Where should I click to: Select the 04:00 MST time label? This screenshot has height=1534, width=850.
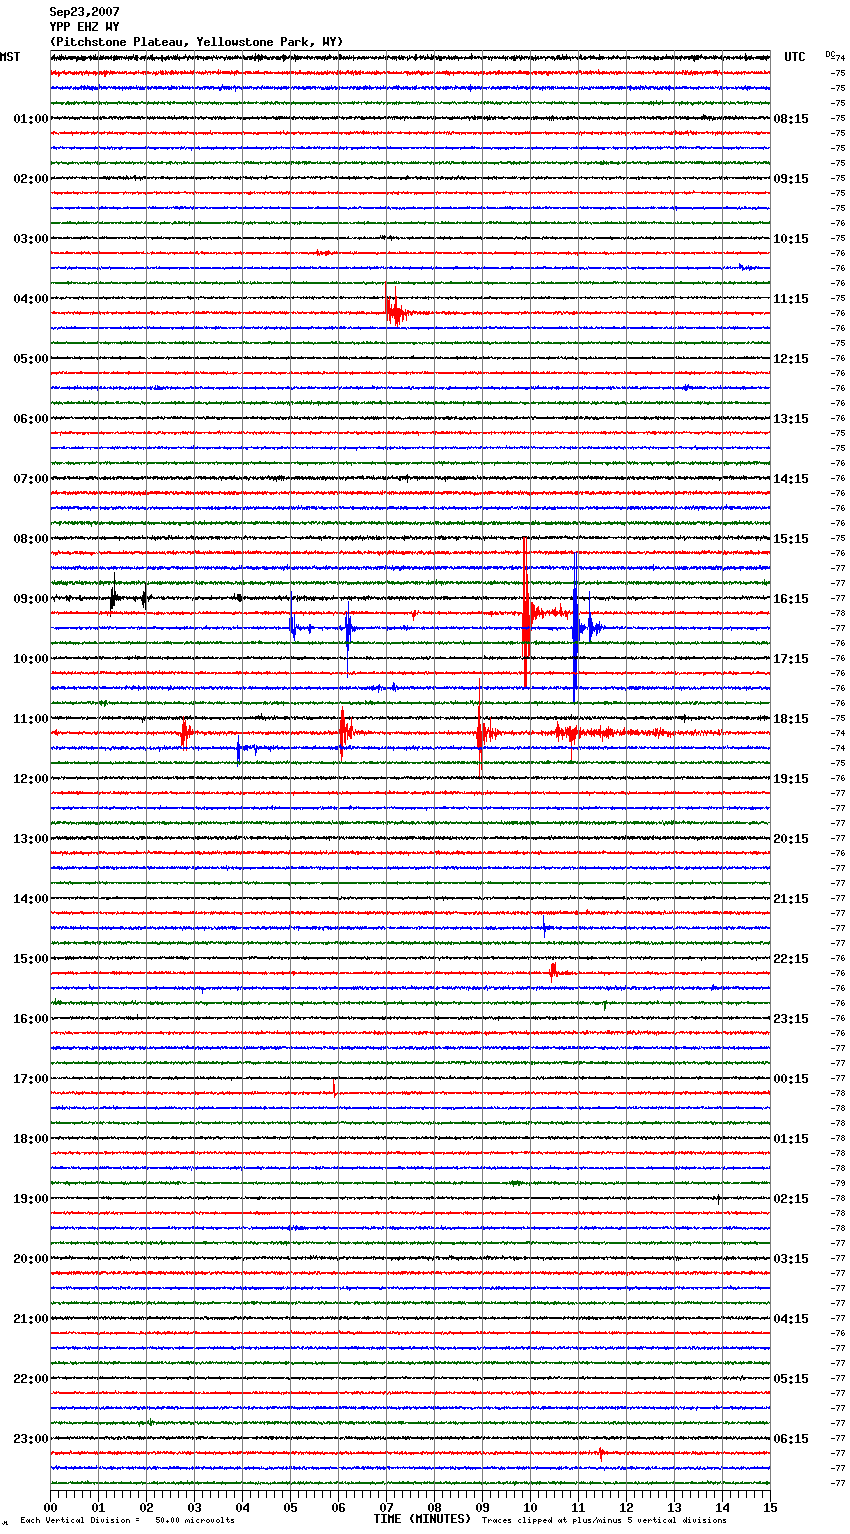[x=31, y=299]
